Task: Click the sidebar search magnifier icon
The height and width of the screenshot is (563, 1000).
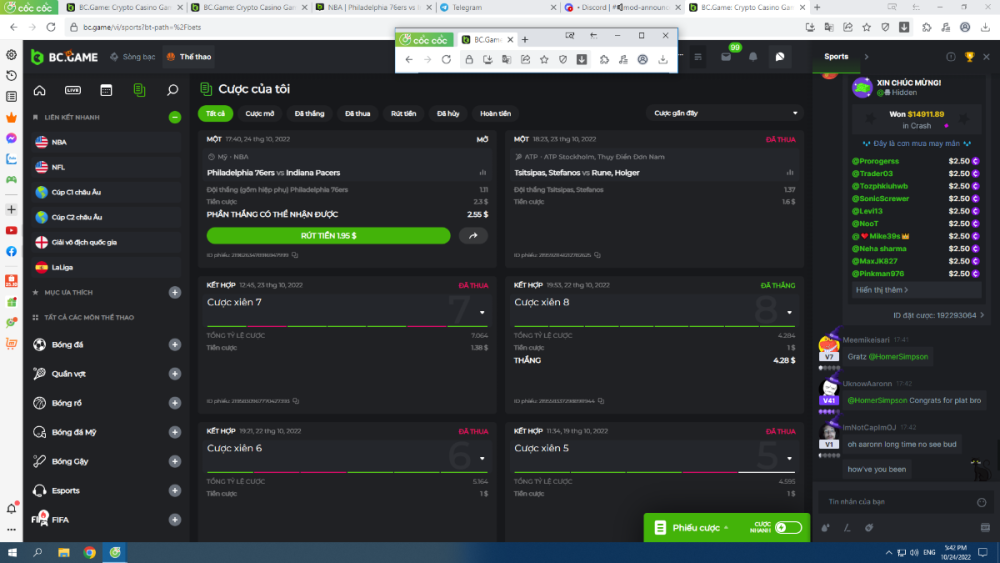Action: coord(173,90)
